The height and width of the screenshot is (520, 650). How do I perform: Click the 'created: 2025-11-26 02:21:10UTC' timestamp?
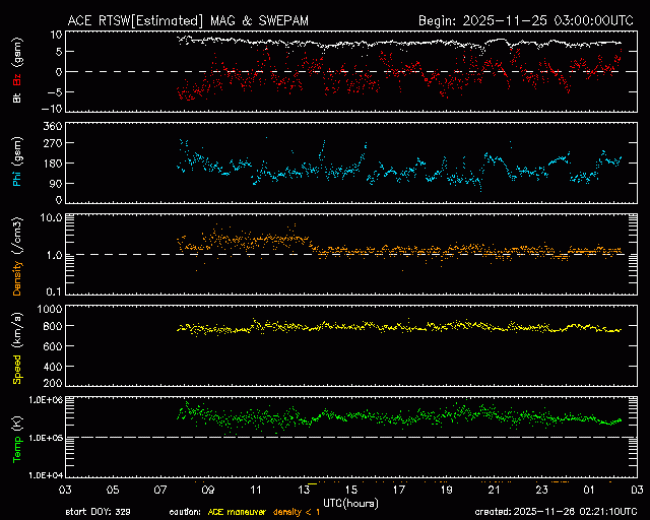click(x=556, y=512)
